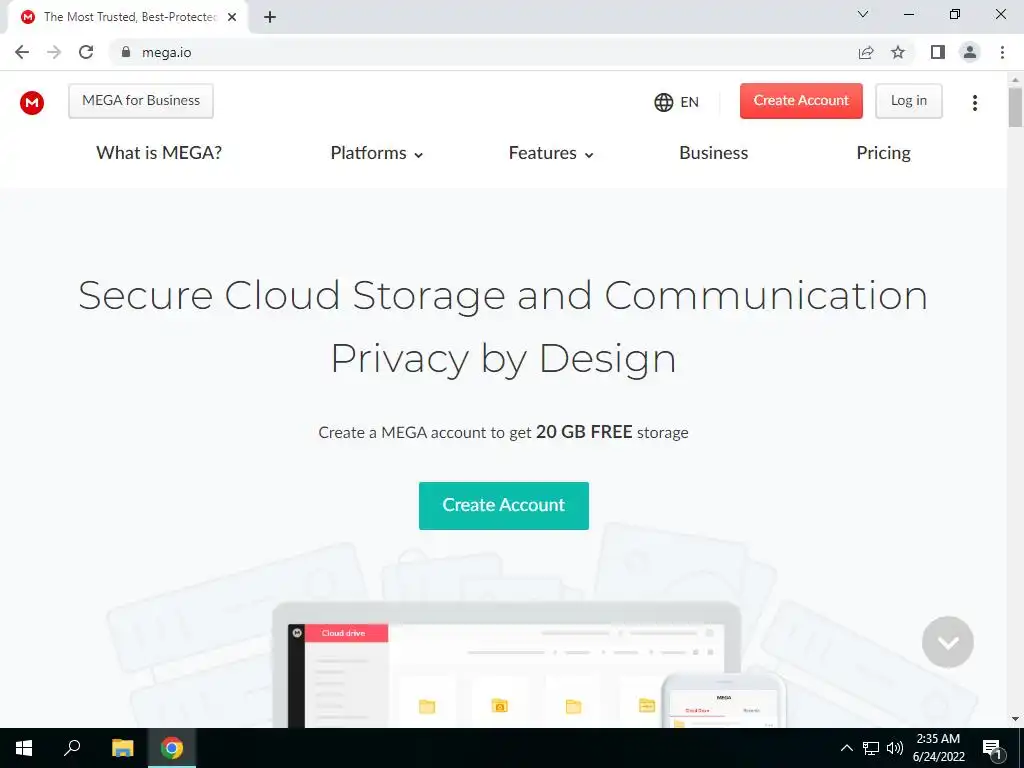Click the '20 GB FREE' text
The height and width of the screenshot is (768, 1024).
(584, 432)
